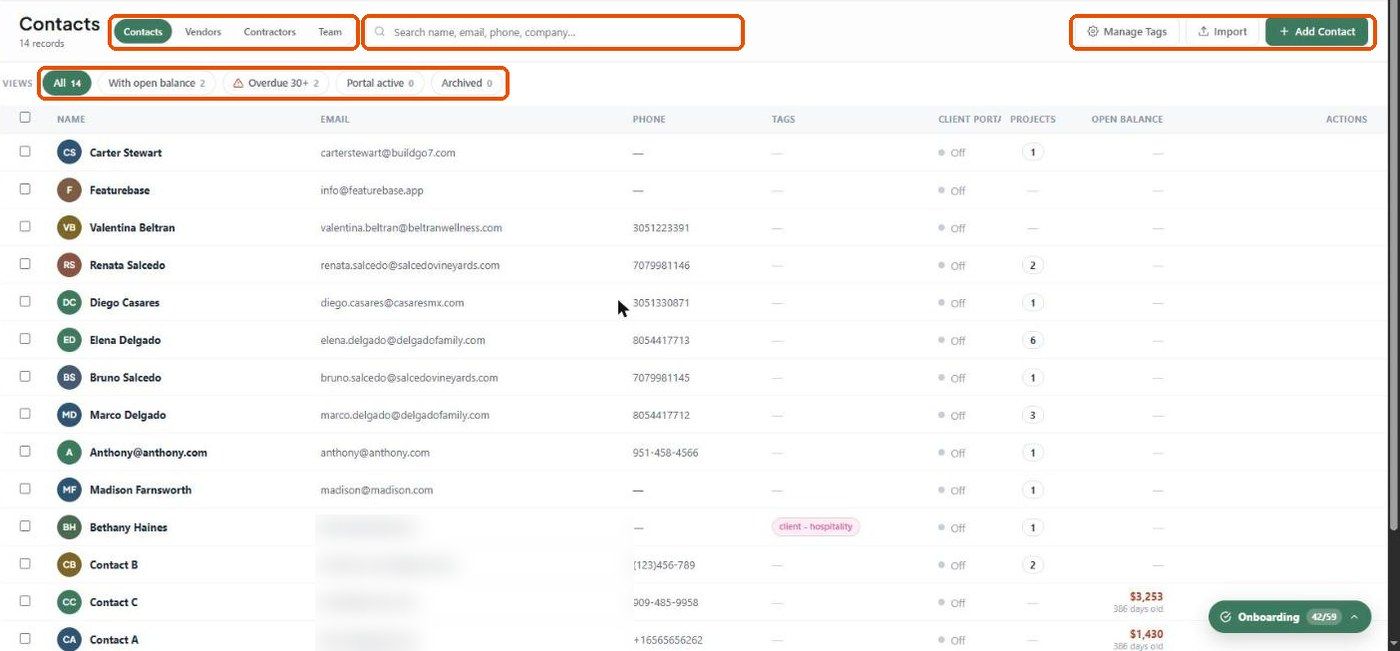
Task: Tick the checkbox next to Diego Casares
Action: click(25, 301)
